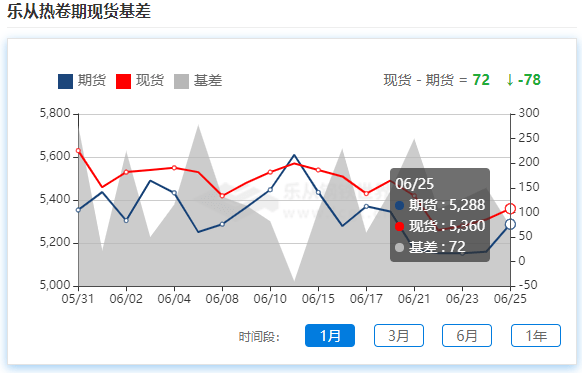
Task: Click the 05/31 x-axis date label
Action: (78, 299)
